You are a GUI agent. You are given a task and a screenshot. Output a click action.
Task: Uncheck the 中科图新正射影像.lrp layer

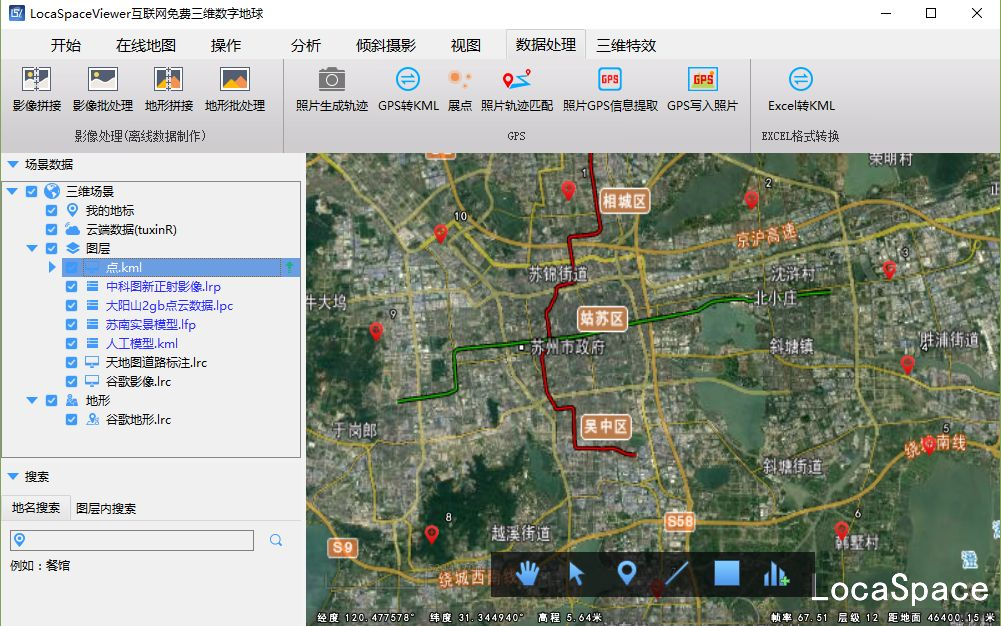(x=72, y=287)
